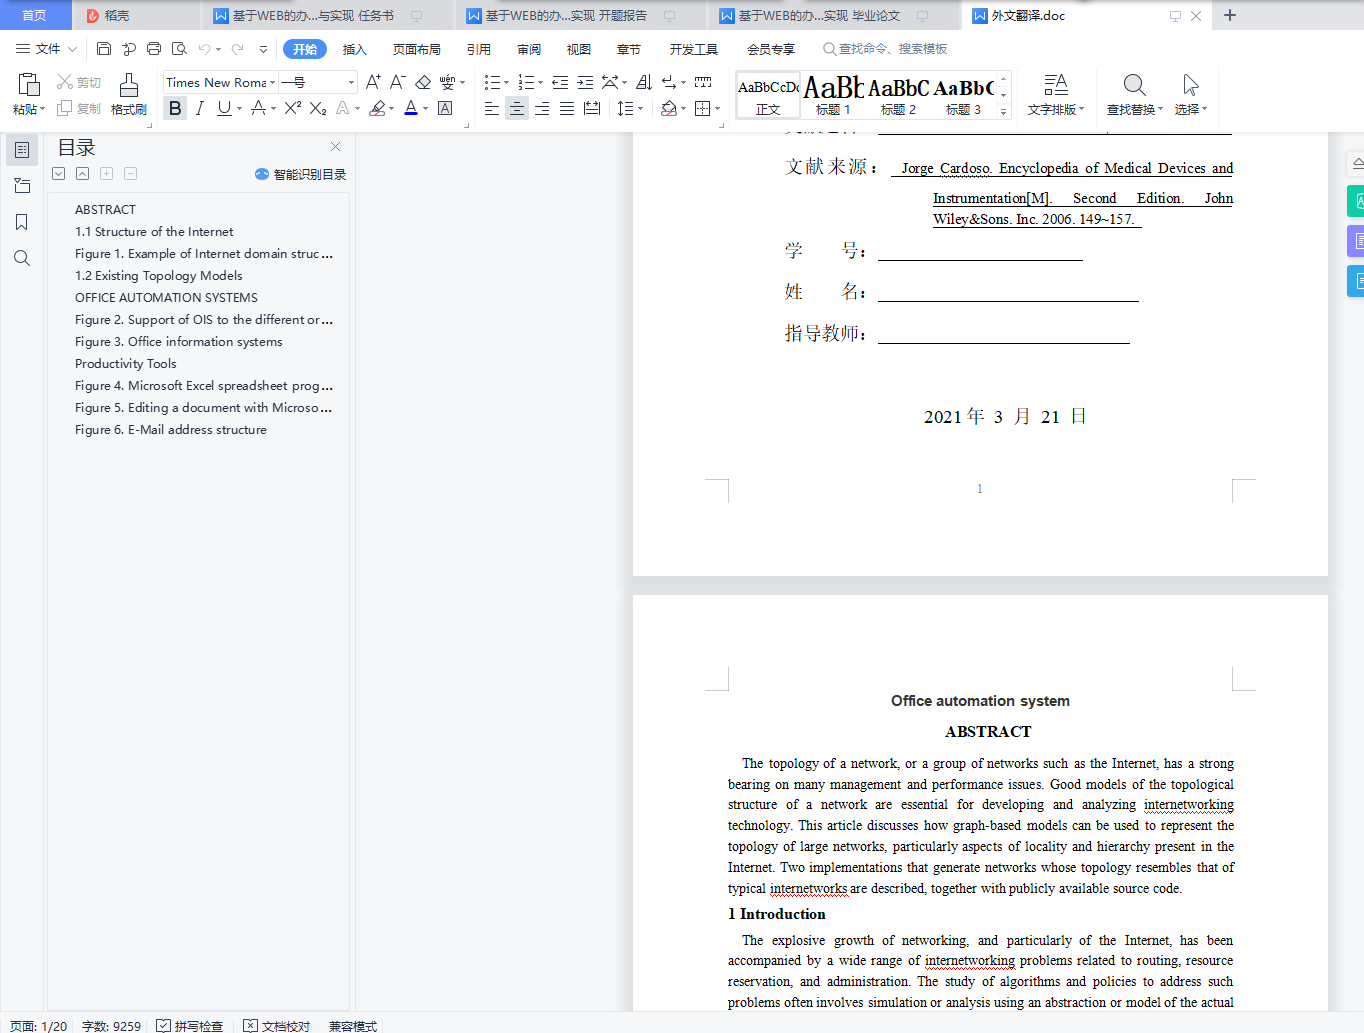Switch to the 视图 (View) ribbon tab
1364x1033 pixels.
tap(579, 49)
